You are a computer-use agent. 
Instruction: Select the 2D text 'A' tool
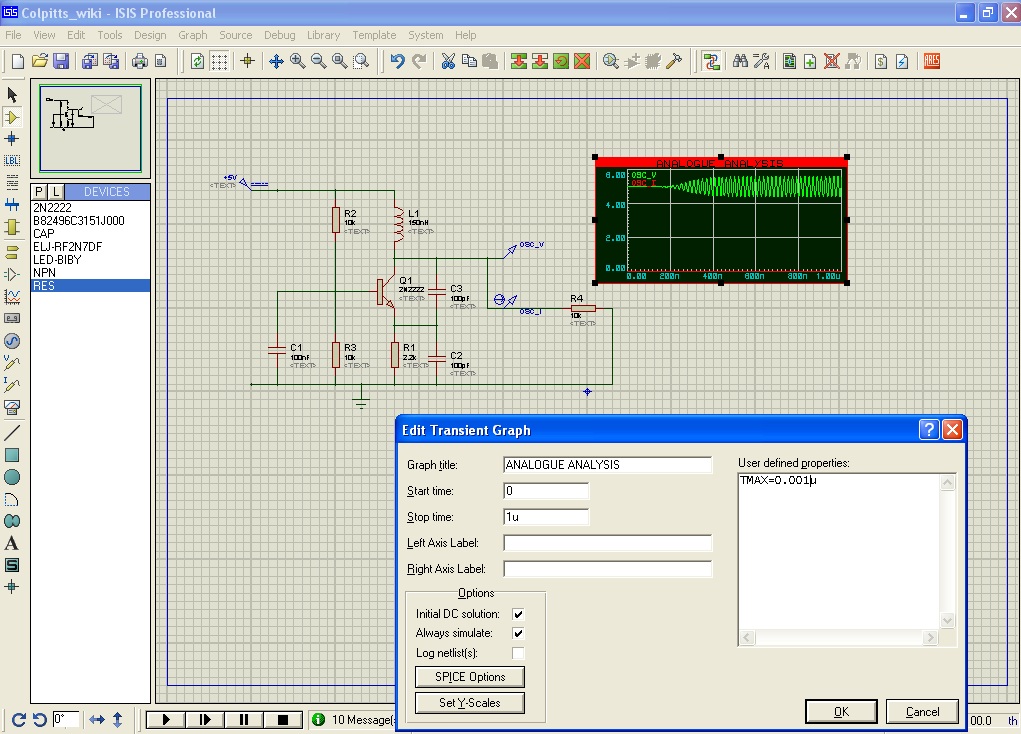point(12,543)
